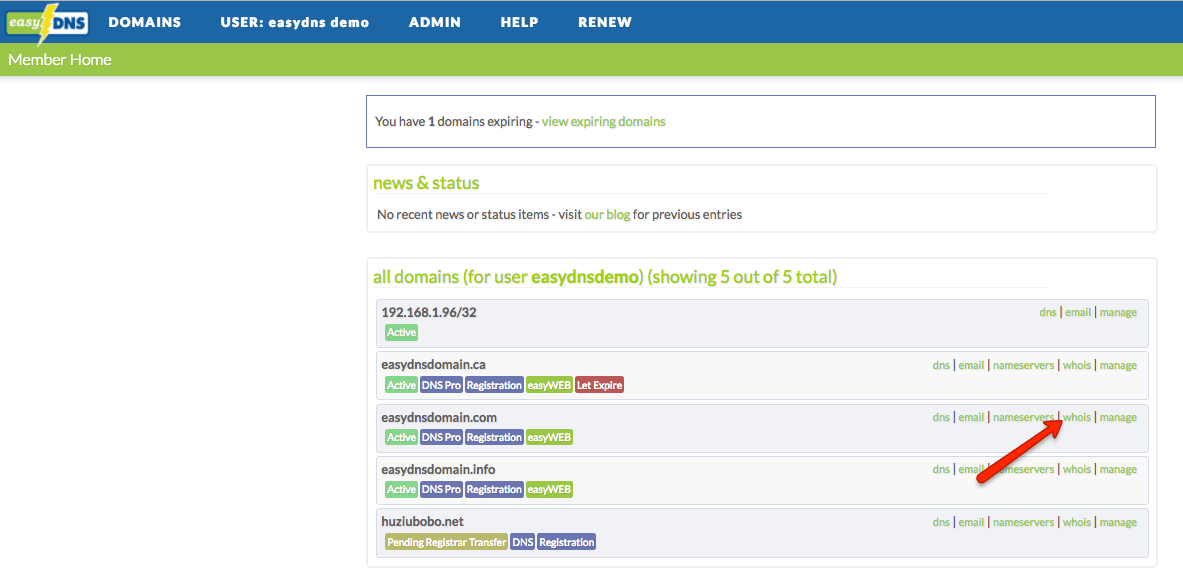
Task: Click nameservers for huziubobo.net
Action: pyautogui.click(x=1023, y=521)
